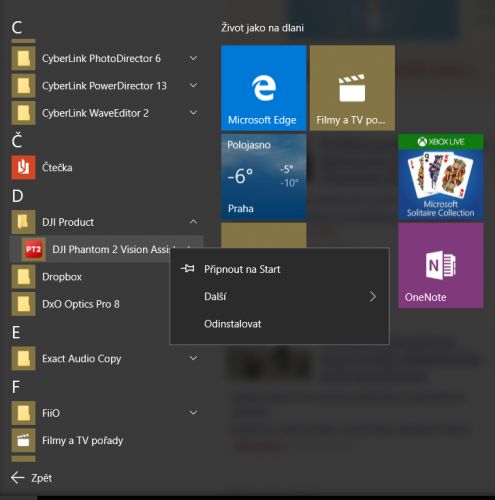Click the Život jako na dlani group title
The width and height of the screenshot is (495, 500).
pyautogui.click(x=262, y=28)
